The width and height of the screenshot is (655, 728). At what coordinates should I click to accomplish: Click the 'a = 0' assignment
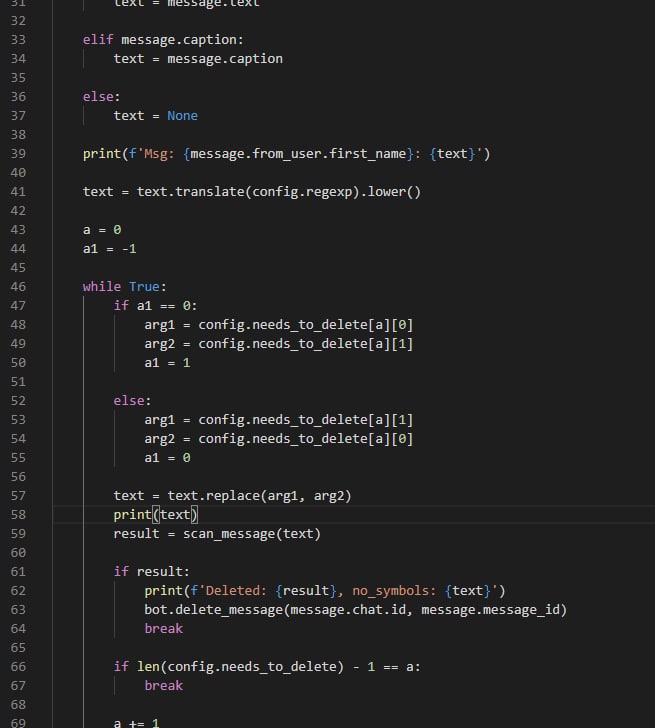tap(102, 230)
